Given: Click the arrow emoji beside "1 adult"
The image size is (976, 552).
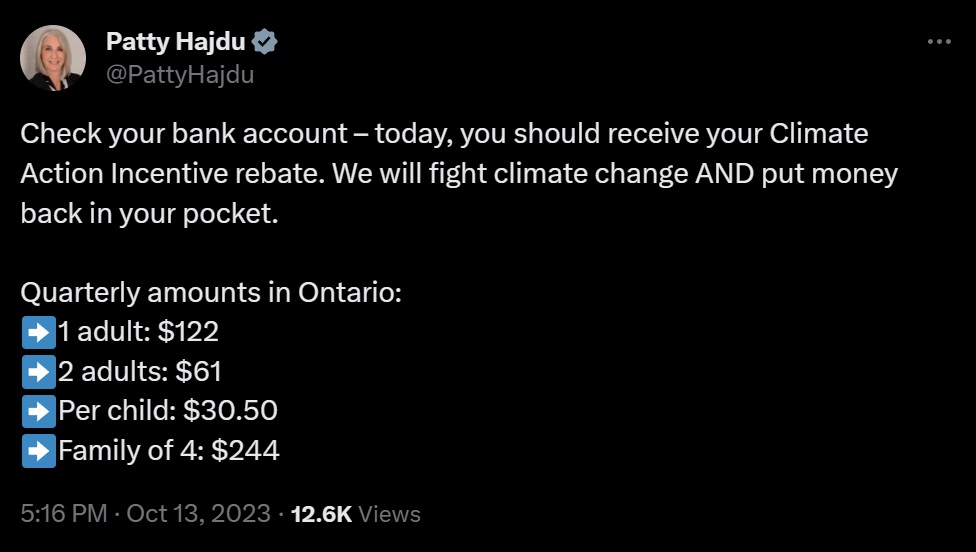Looking at the screenshot, I should click(38, 332).
